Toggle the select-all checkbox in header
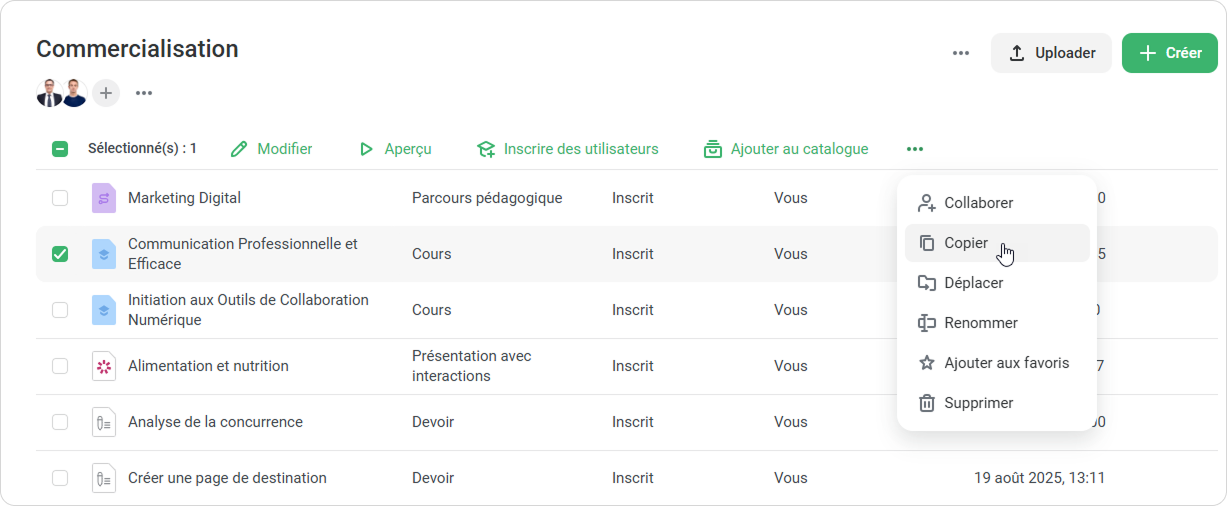The height and width of the screenshot is (506, 1227). (60, 149)
